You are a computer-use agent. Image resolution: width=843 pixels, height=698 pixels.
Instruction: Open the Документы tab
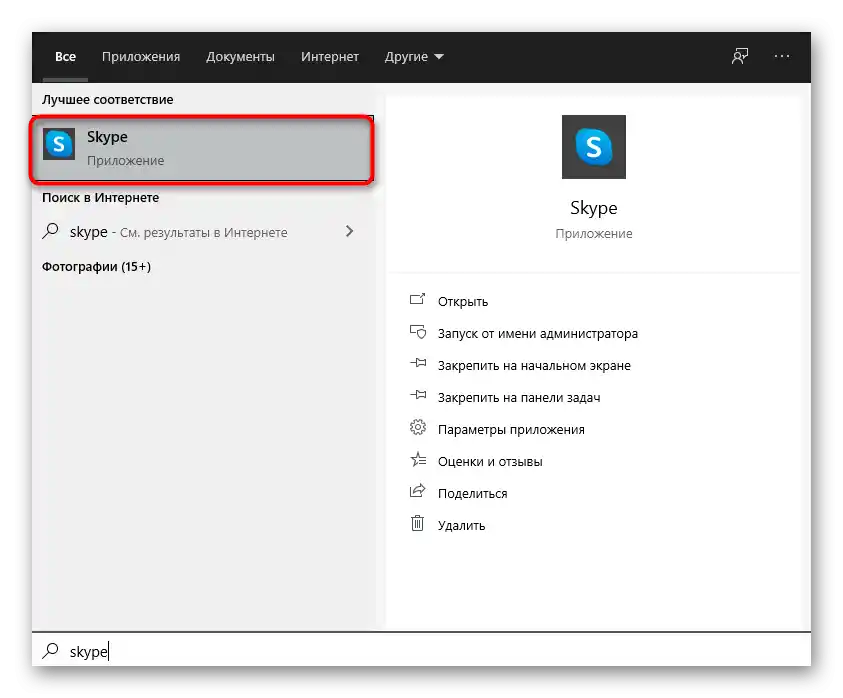(240, 57)
